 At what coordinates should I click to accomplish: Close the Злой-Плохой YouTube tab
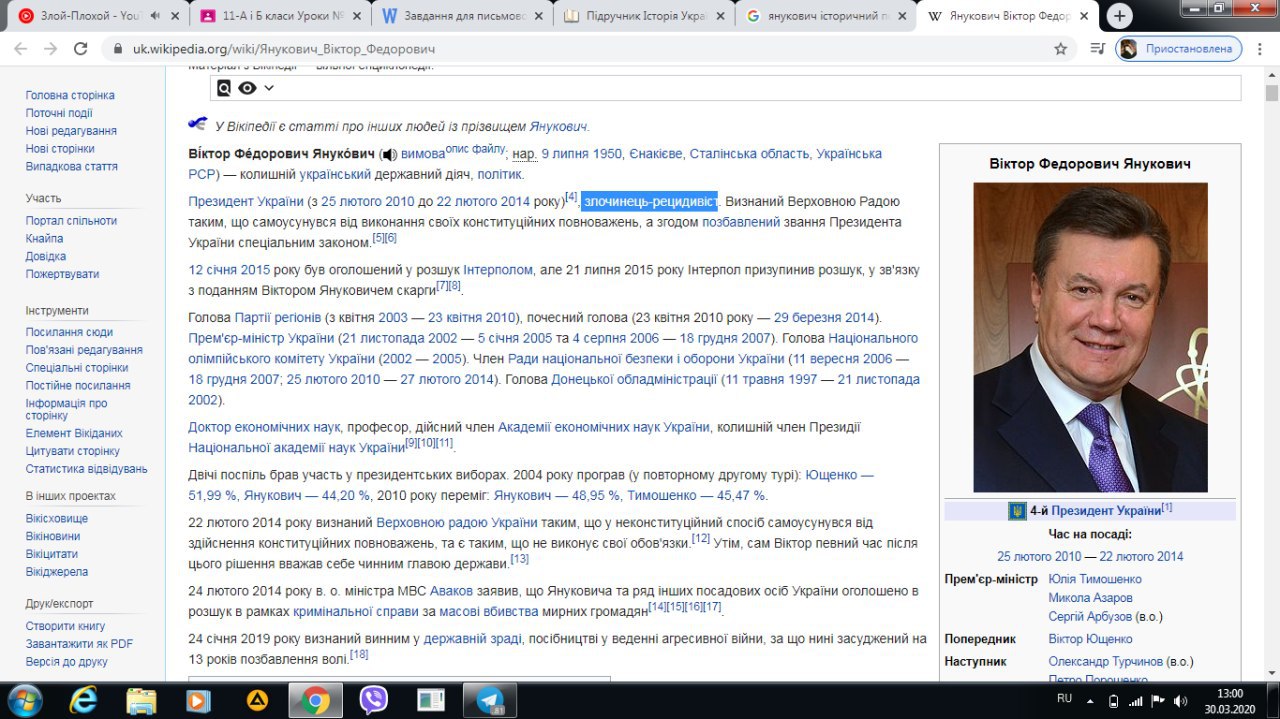176,16
